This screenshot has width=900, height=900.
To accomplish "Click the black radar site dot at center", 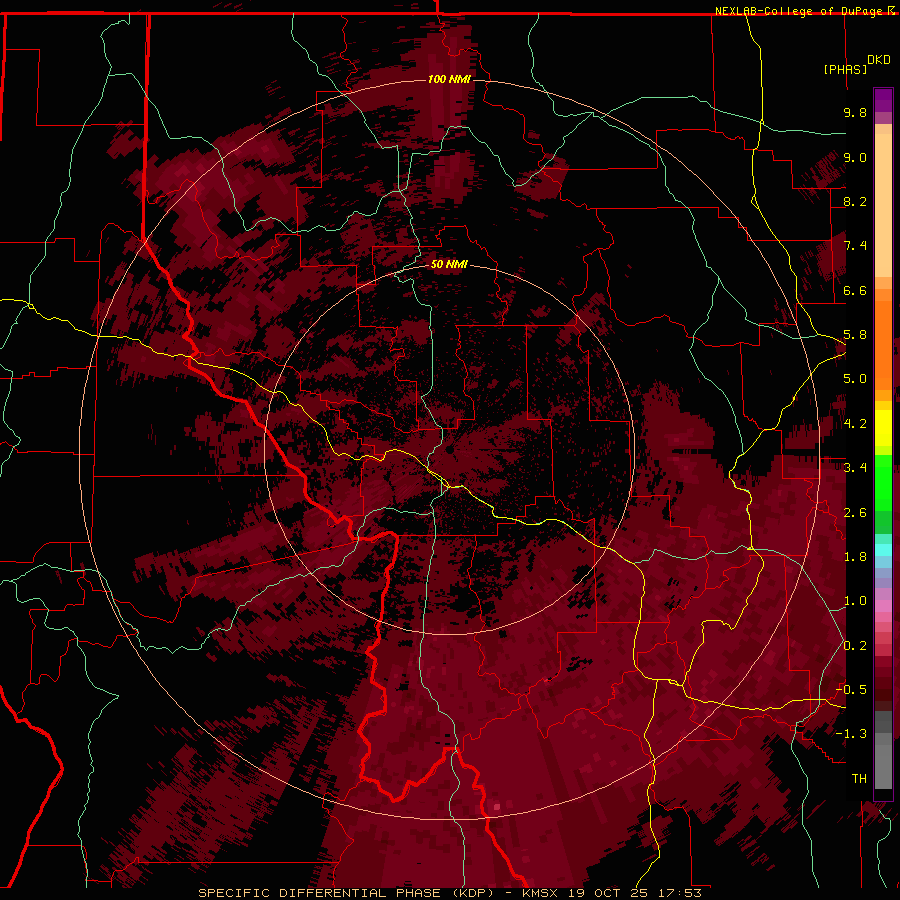I will [450, 450].
